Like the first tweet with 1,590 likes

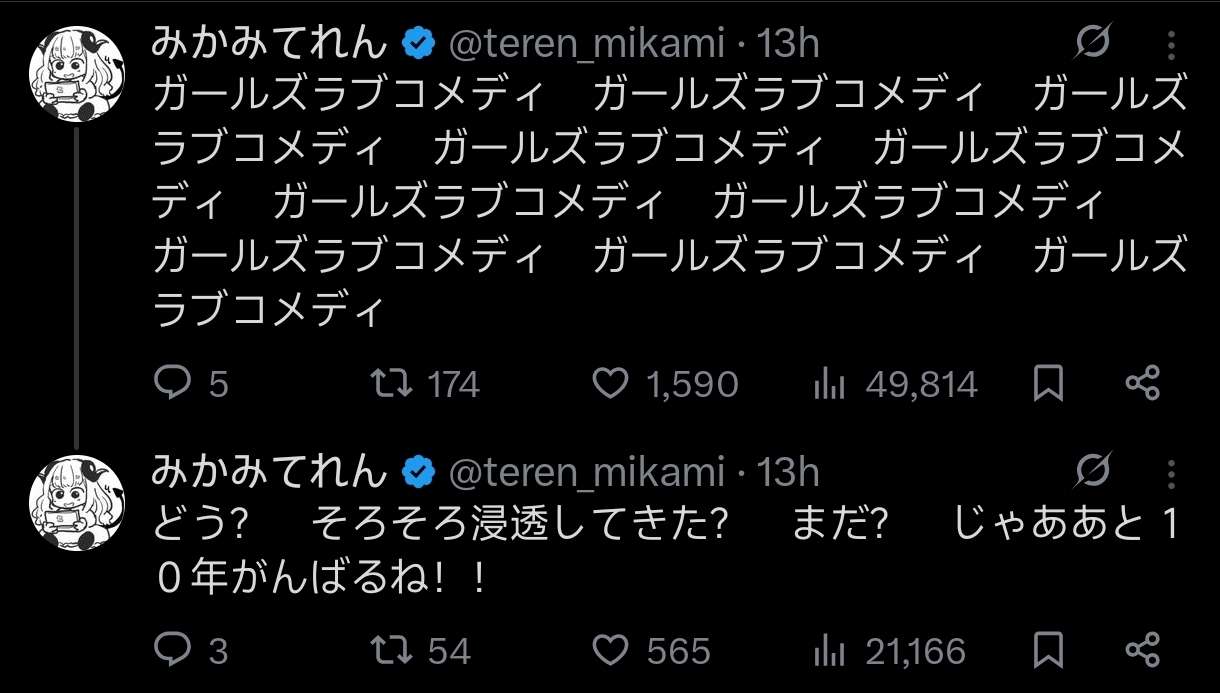point(665,384)
